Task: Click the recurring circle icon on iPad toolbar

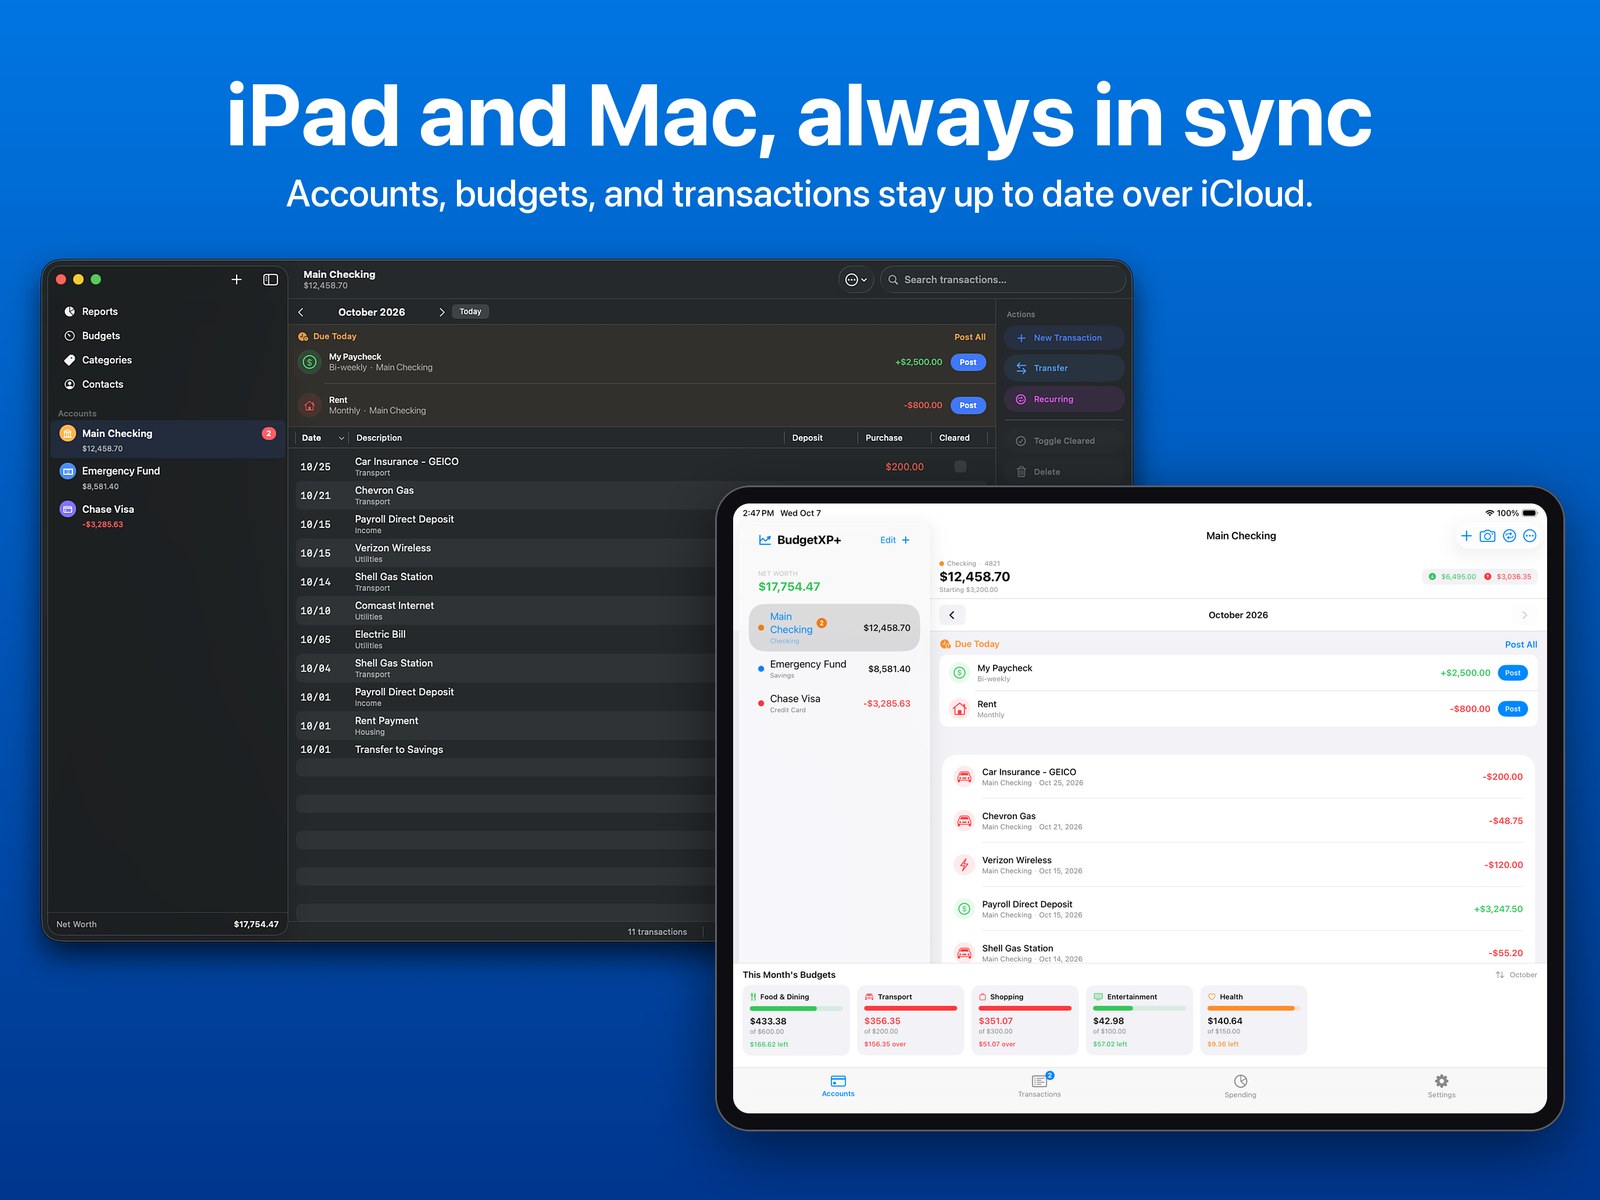Action: [x=1510, y=536]
